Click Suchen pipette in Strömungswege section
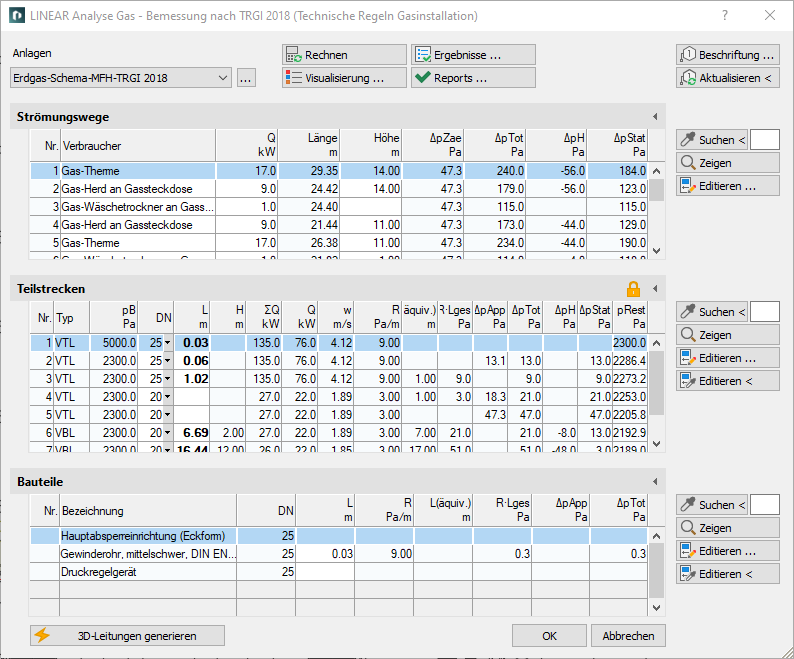 pos(712,140)
